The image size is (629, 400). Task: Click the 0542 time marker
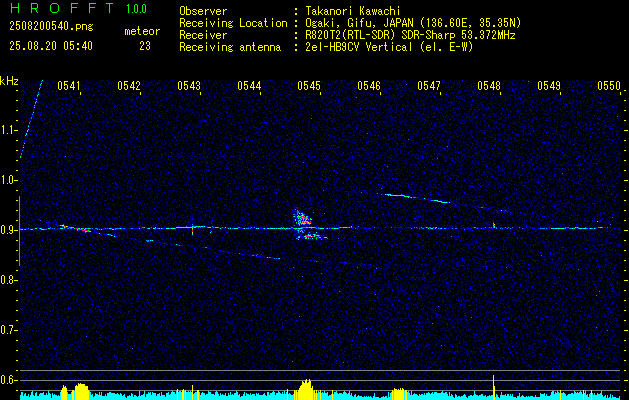point(129,85)
